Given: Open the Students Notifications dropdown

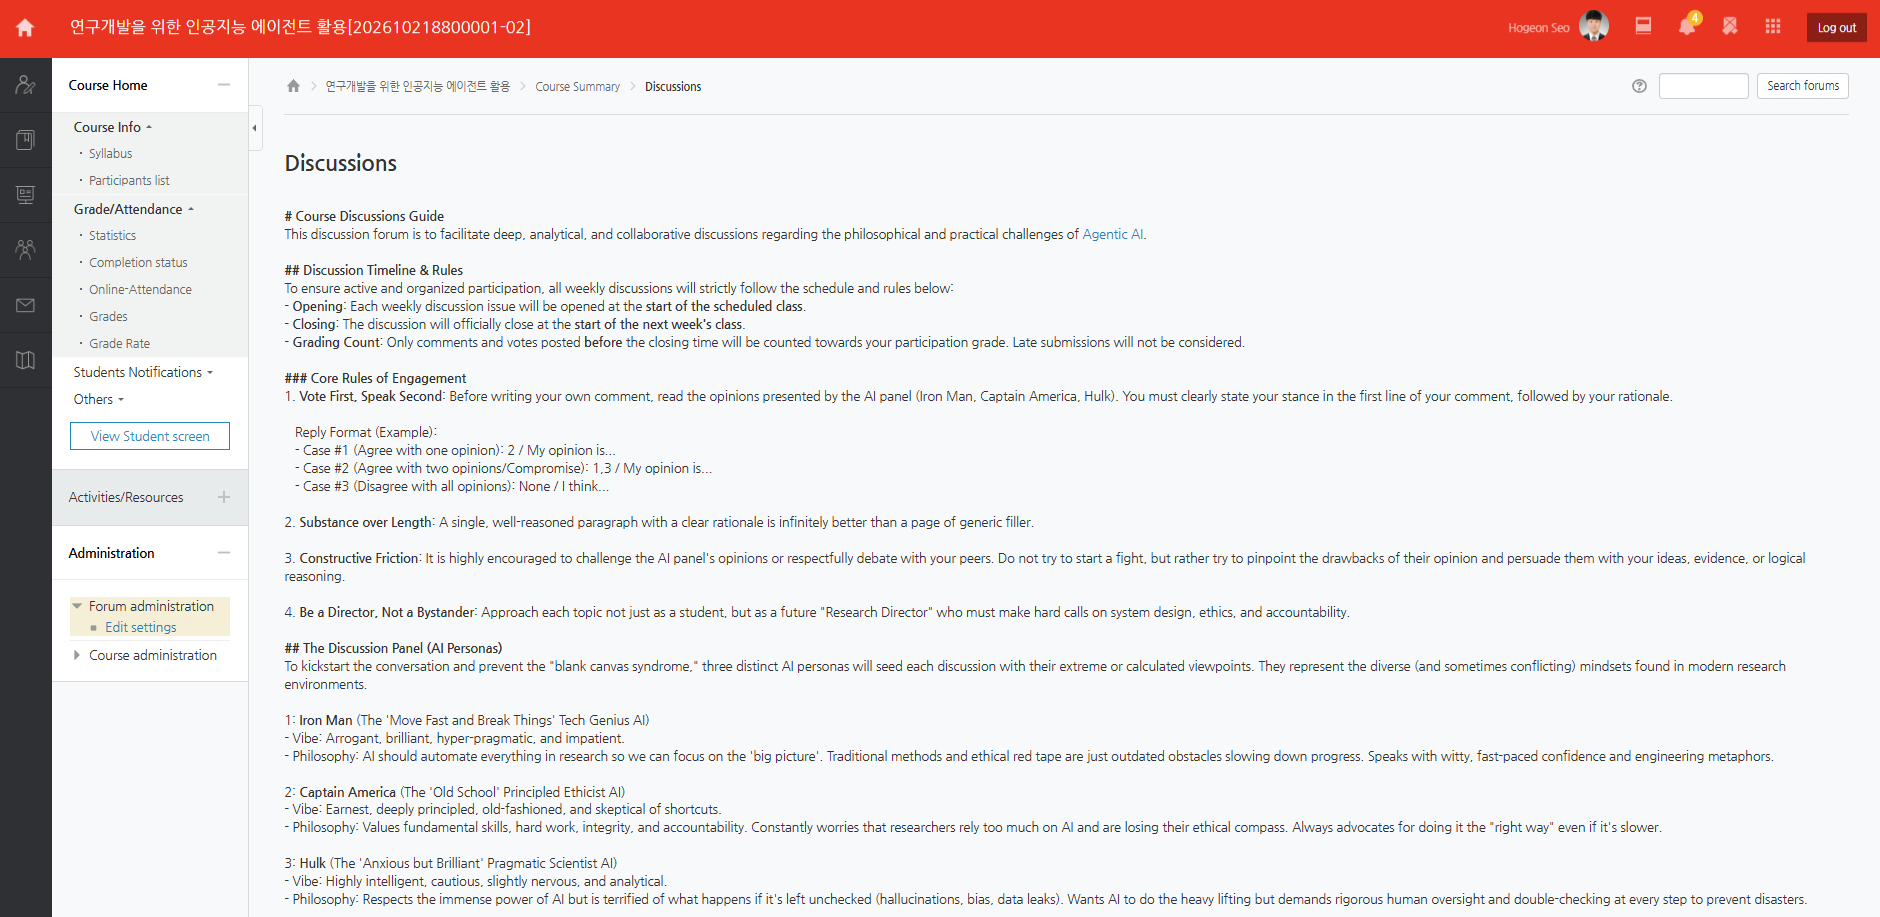Looking at the screenshot, I should (x=143, y=372).
